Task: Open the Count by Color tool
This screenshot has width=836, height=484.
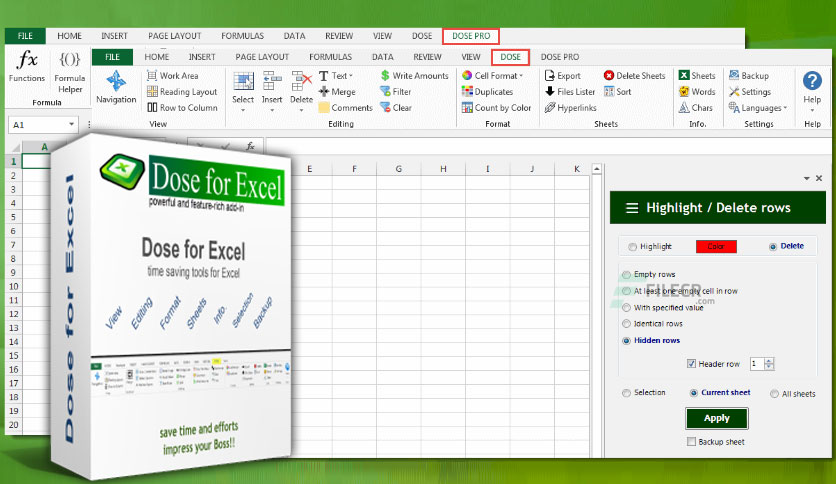Action: tap(467, 108)
